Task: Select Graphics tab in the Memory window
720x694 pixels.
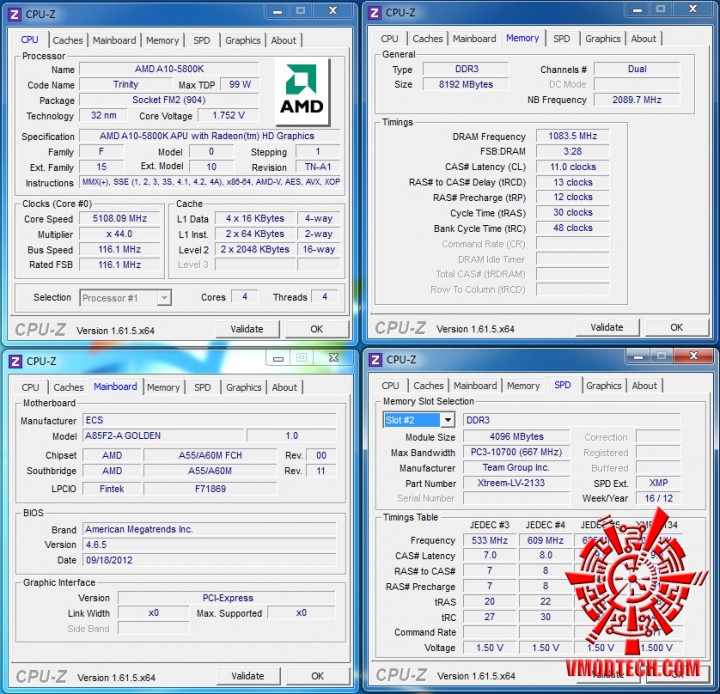Action: [603, 39]
